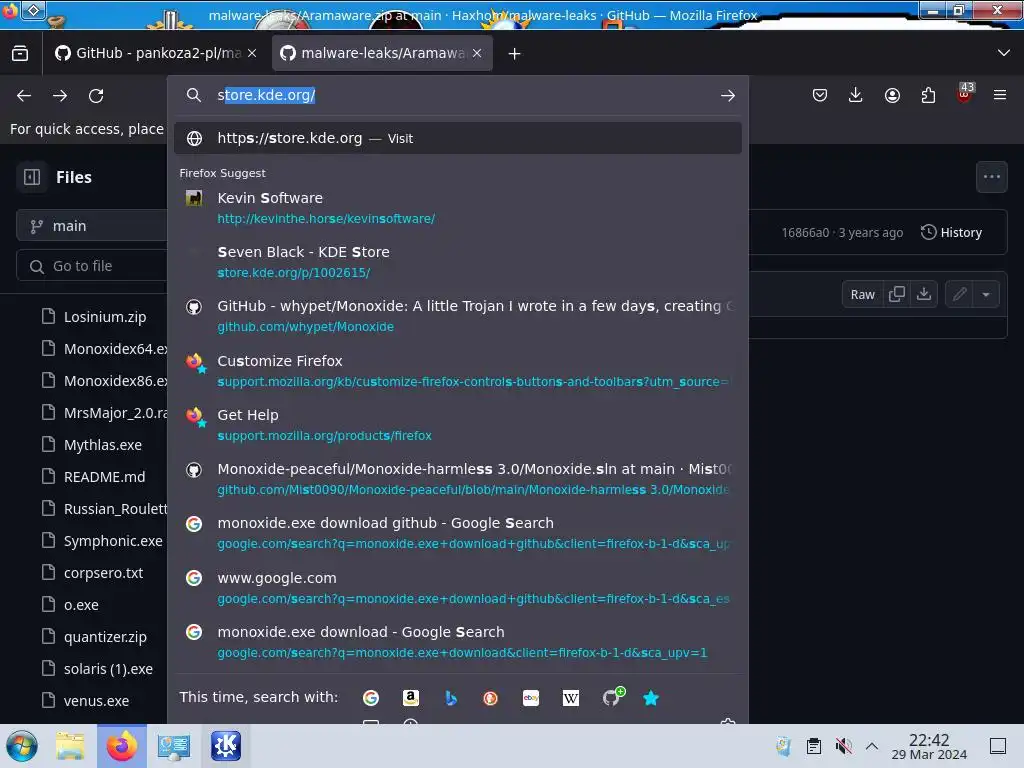Search this time with eBay
This screenshot has width=1024, height=768.
(531, 698)
